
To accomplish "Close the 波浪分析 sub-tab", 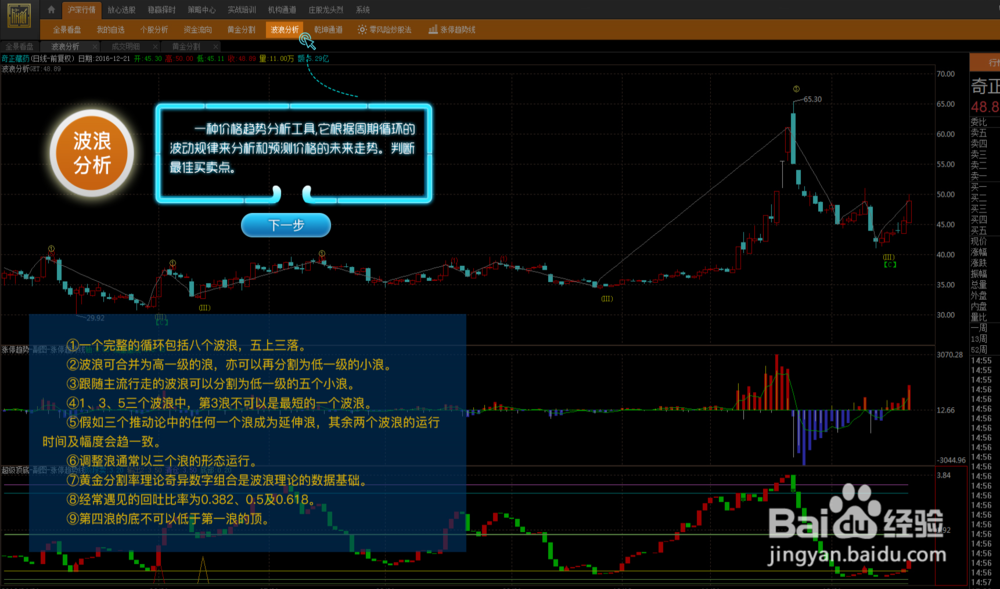I will (95, 47).
